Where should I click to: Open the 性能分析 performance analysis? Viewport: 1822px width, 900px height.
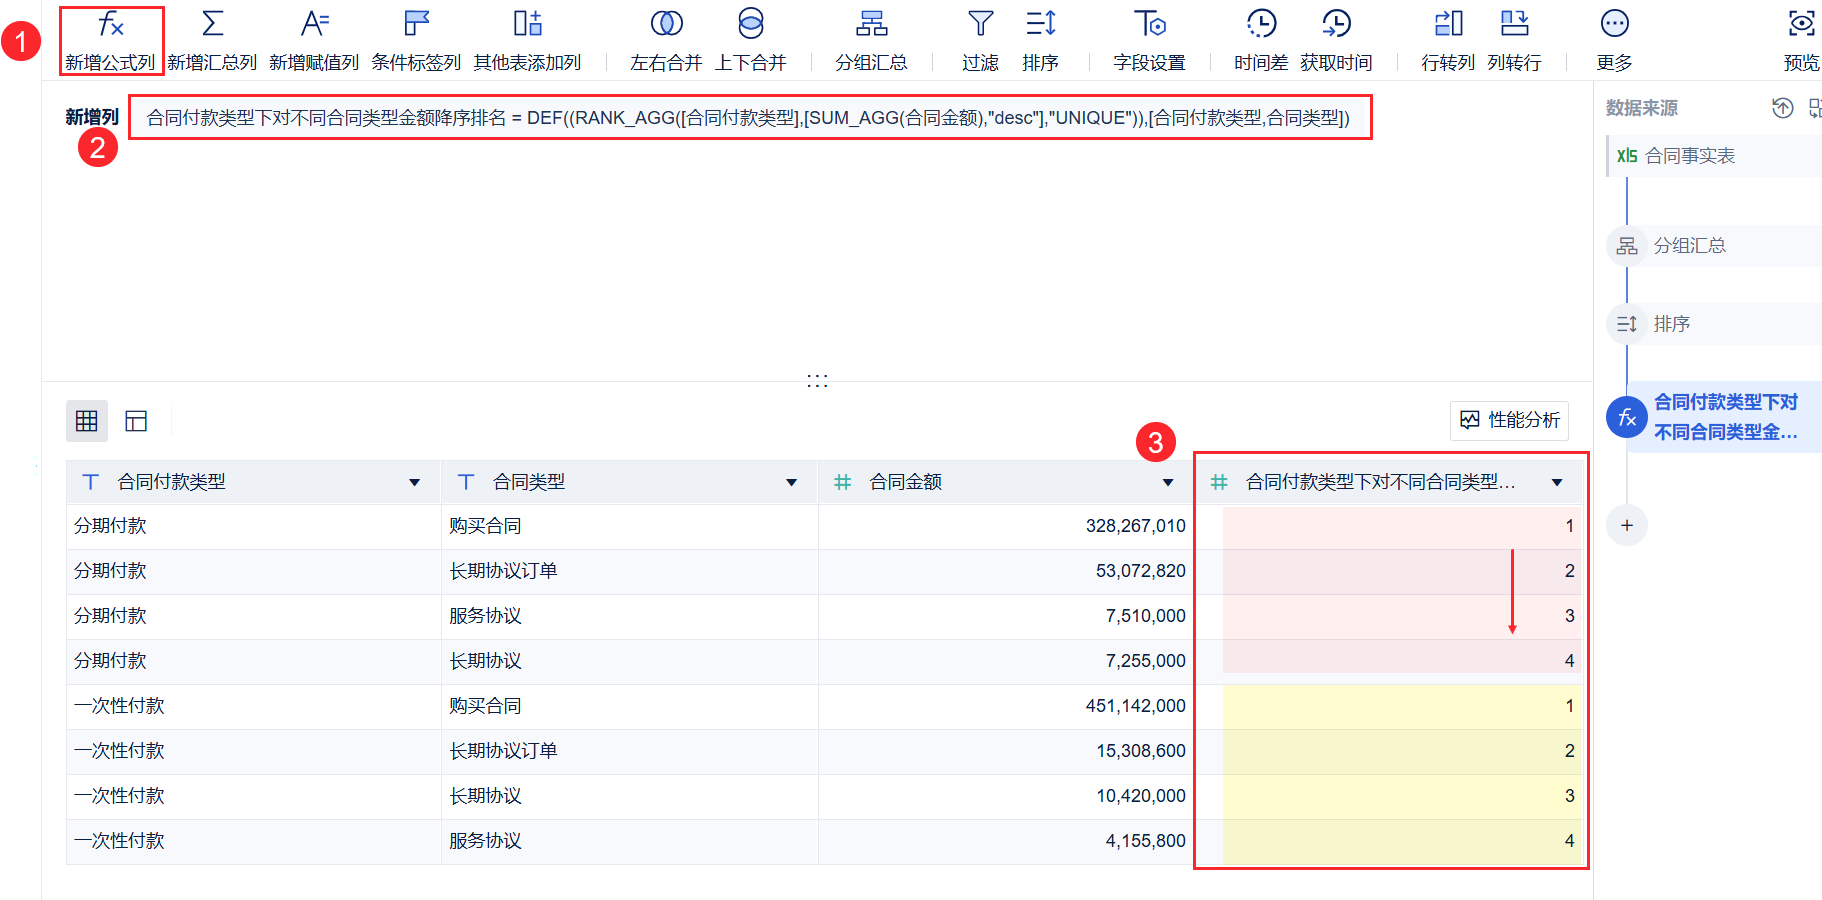pyautogui.click(x=1509, y=420)
